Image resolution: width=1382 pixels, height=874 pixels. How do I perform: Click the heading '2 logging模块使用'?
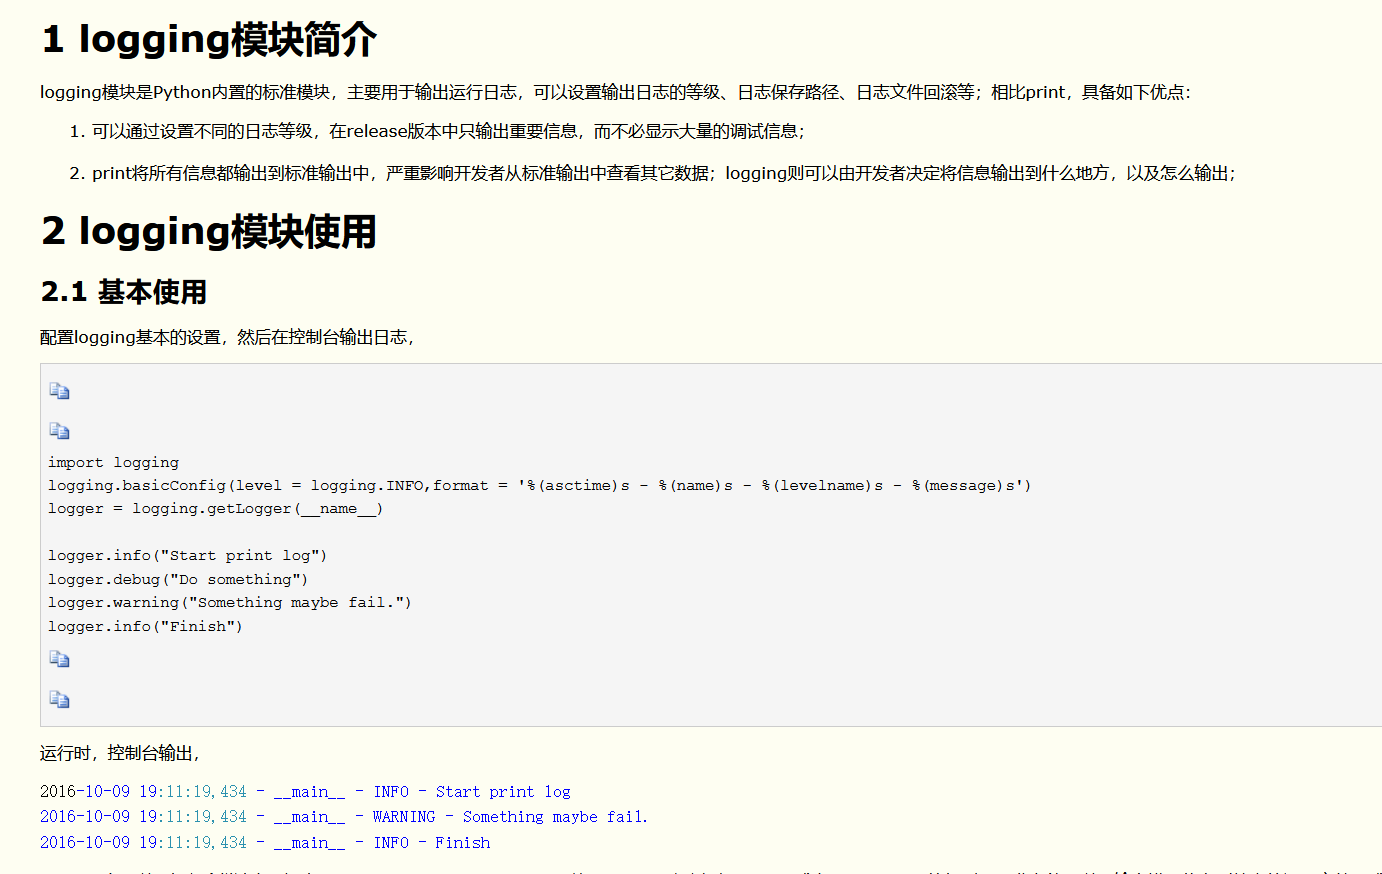coord(209,231)
